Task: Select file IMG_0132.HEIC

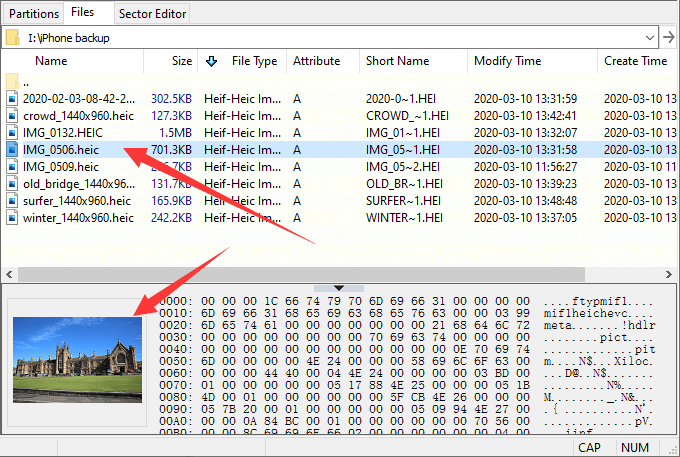Action: [63, 133]
